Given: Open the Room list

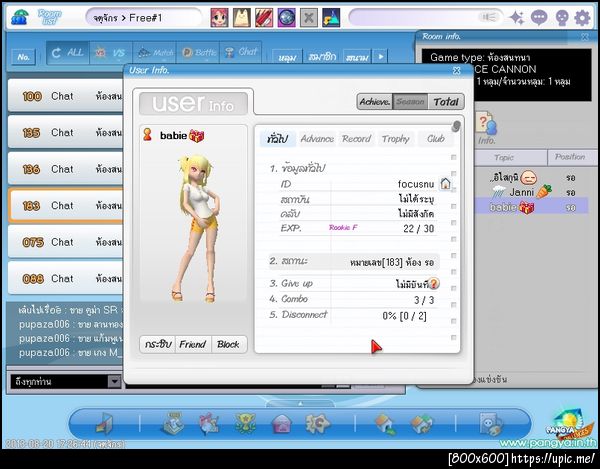Looking at the screenshot, I should point(49,17).
